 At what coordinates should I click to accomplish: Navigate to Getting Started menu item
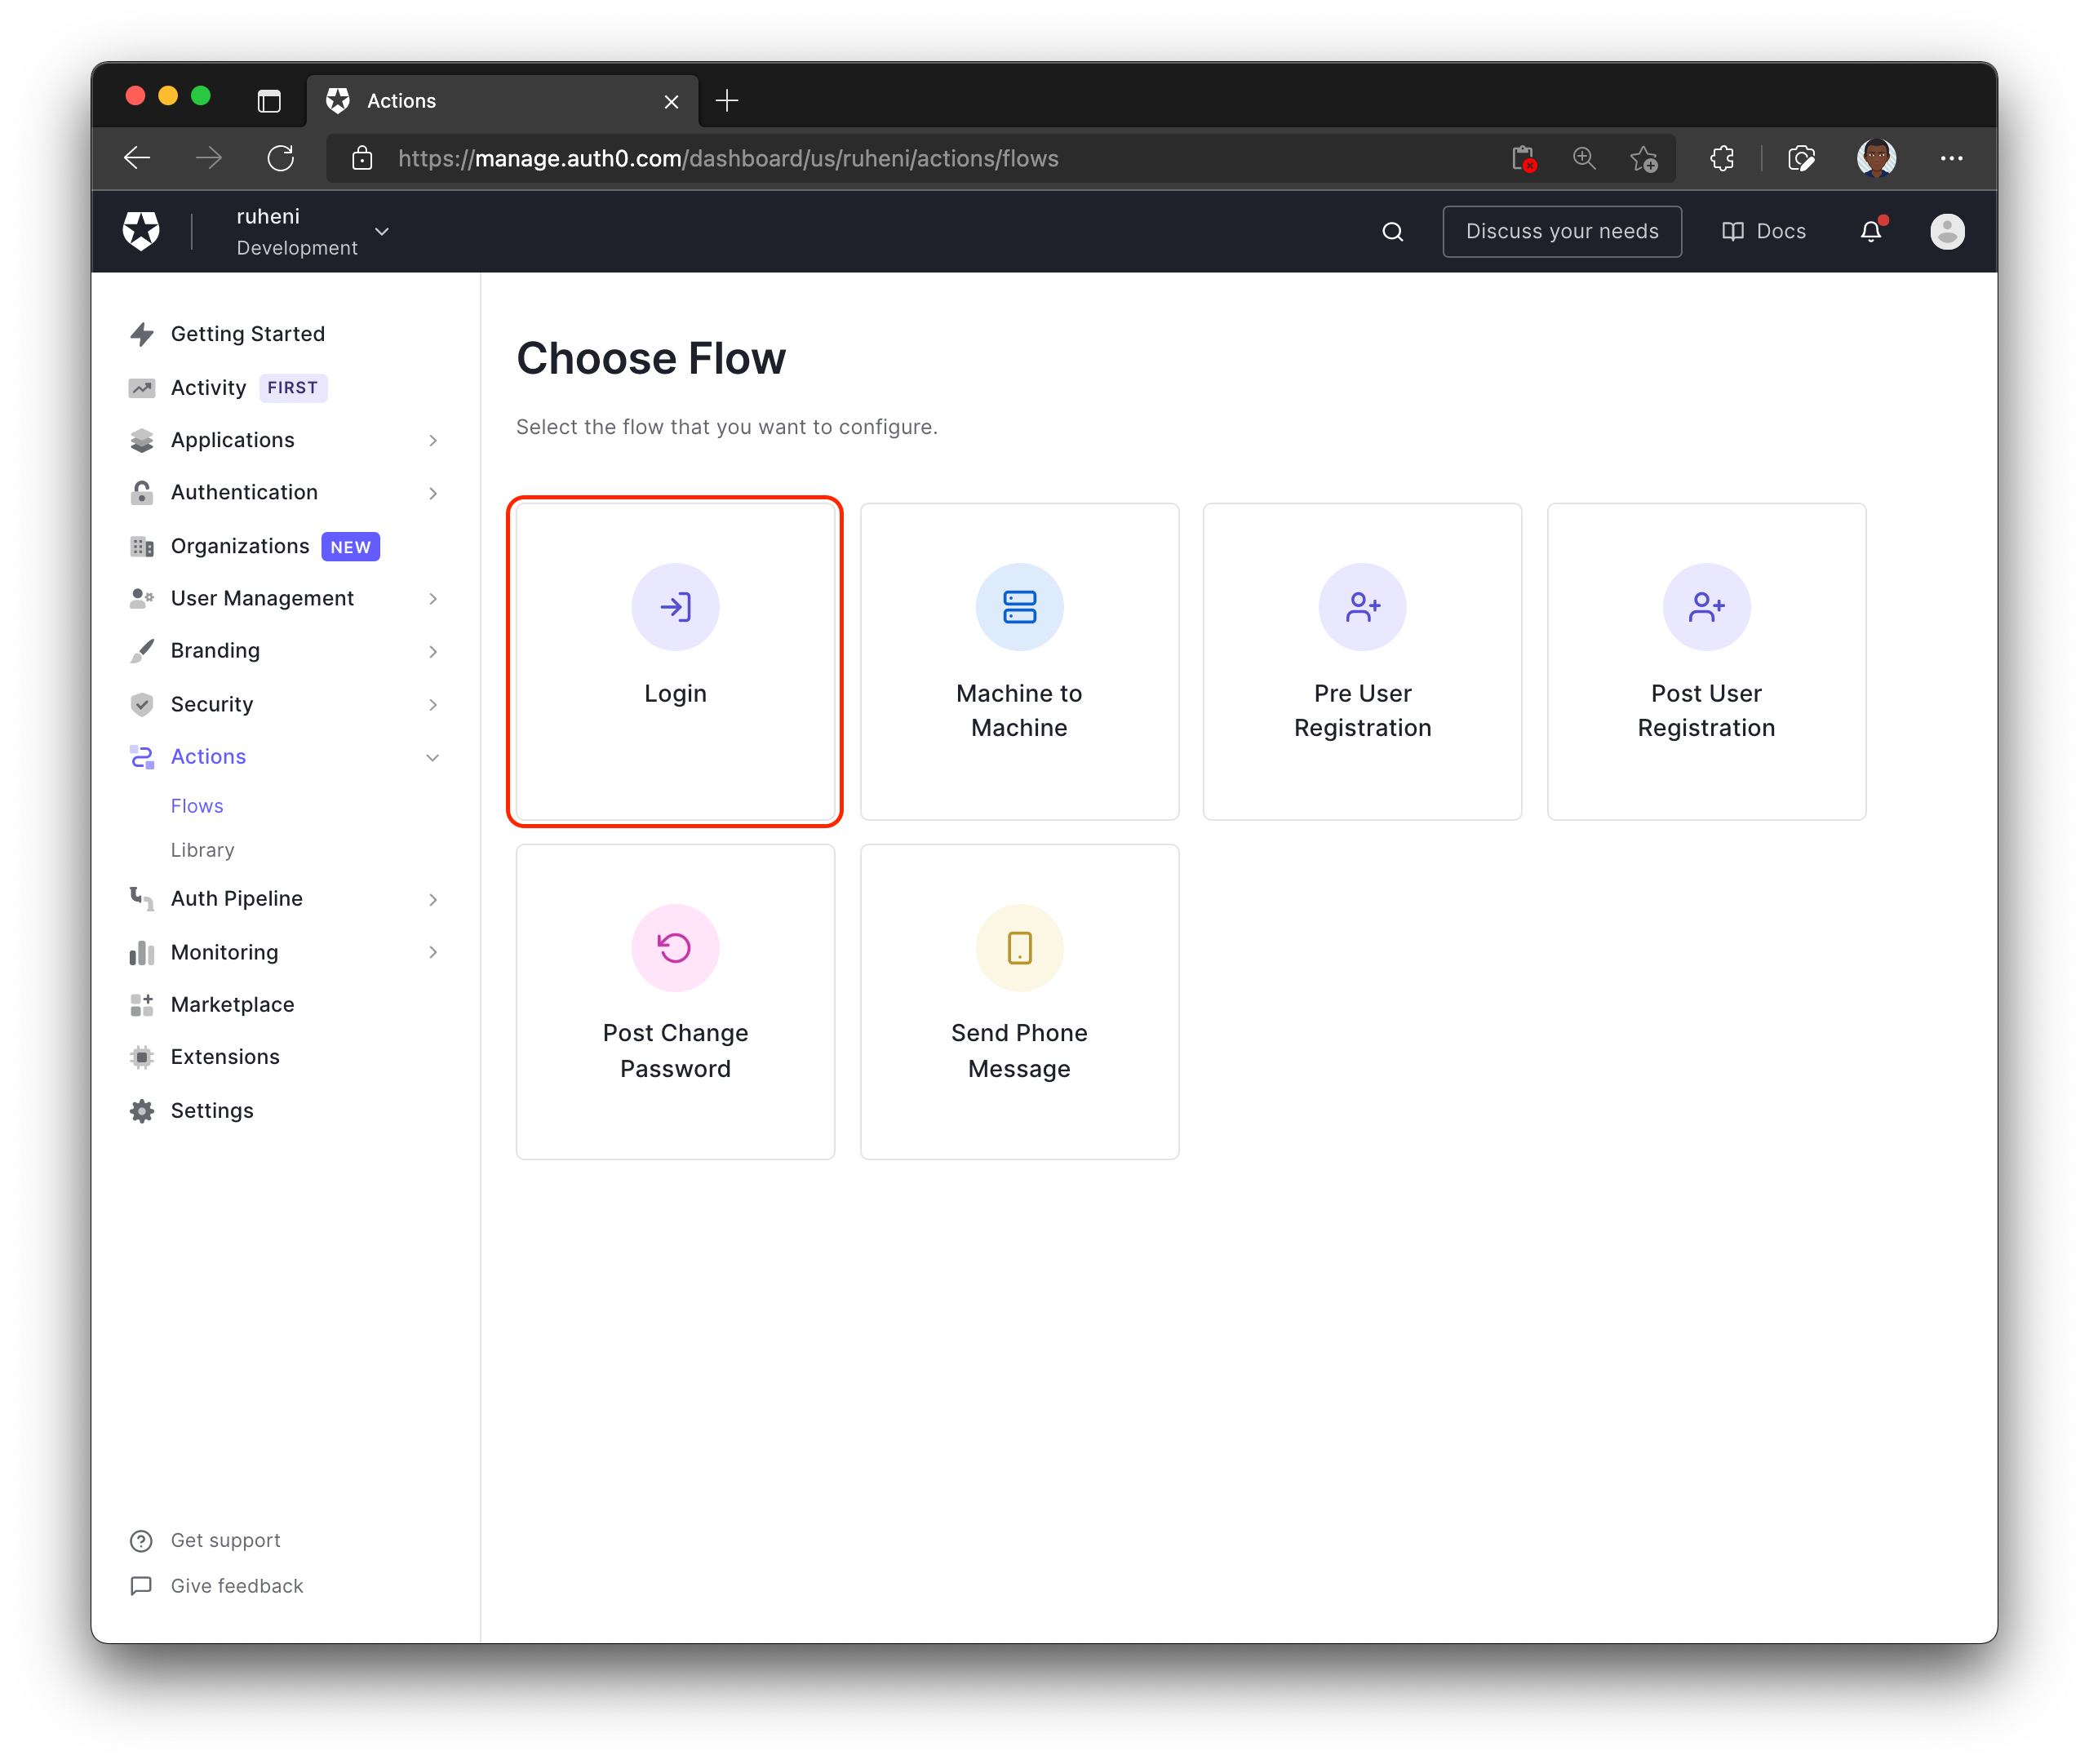point(245,333)
